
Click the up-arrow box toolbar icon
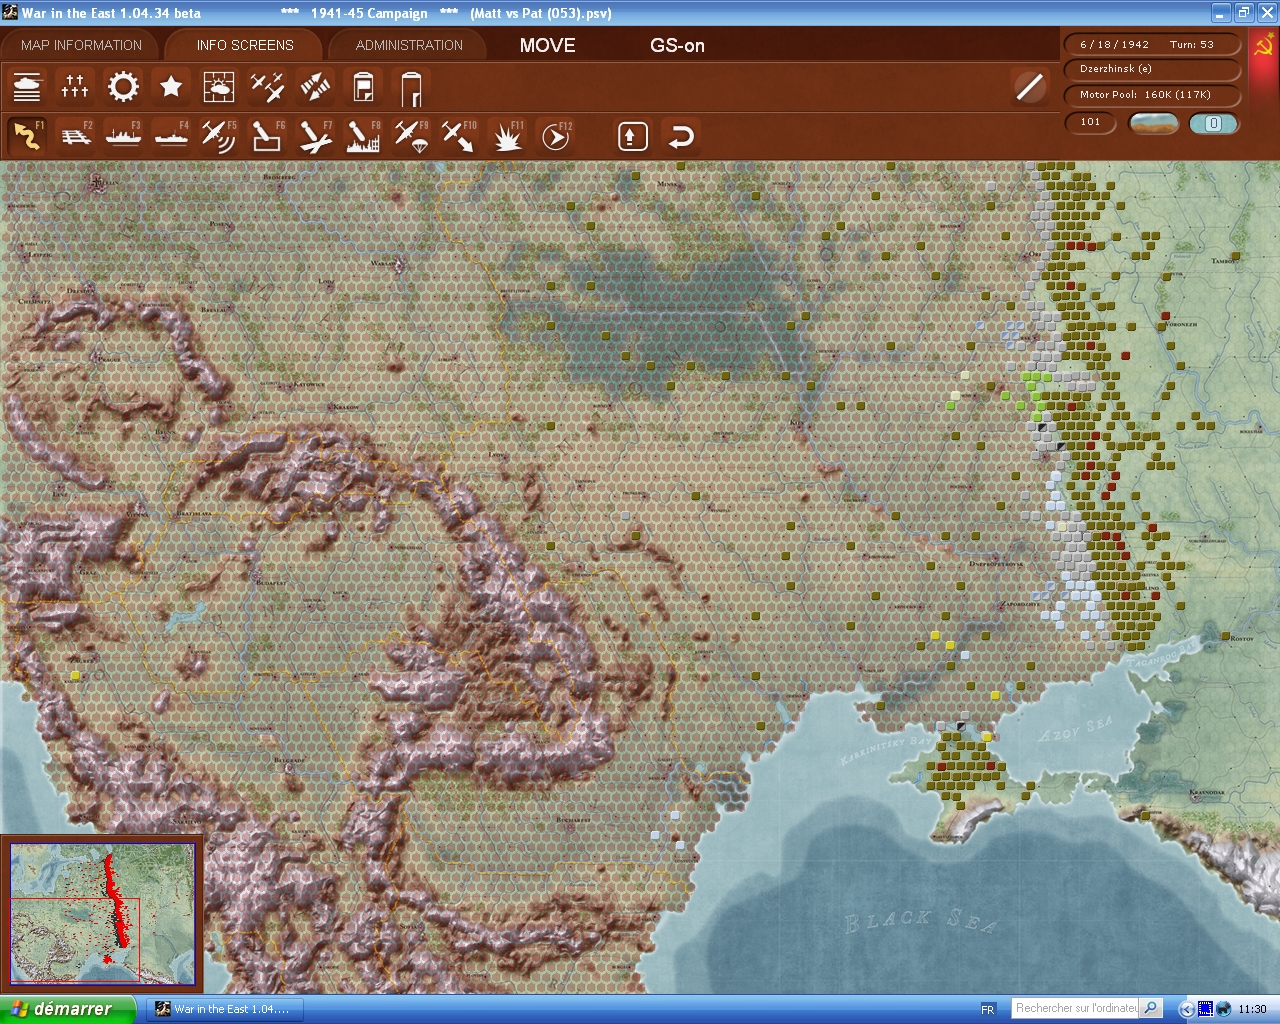[632, 136]
